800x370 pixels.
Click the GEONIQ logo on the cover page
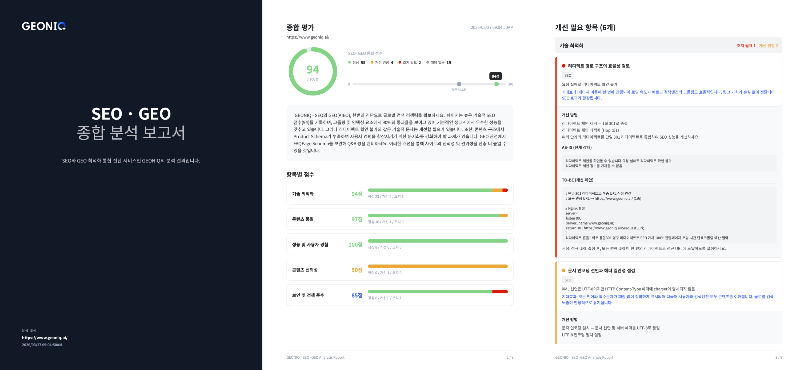44,26
